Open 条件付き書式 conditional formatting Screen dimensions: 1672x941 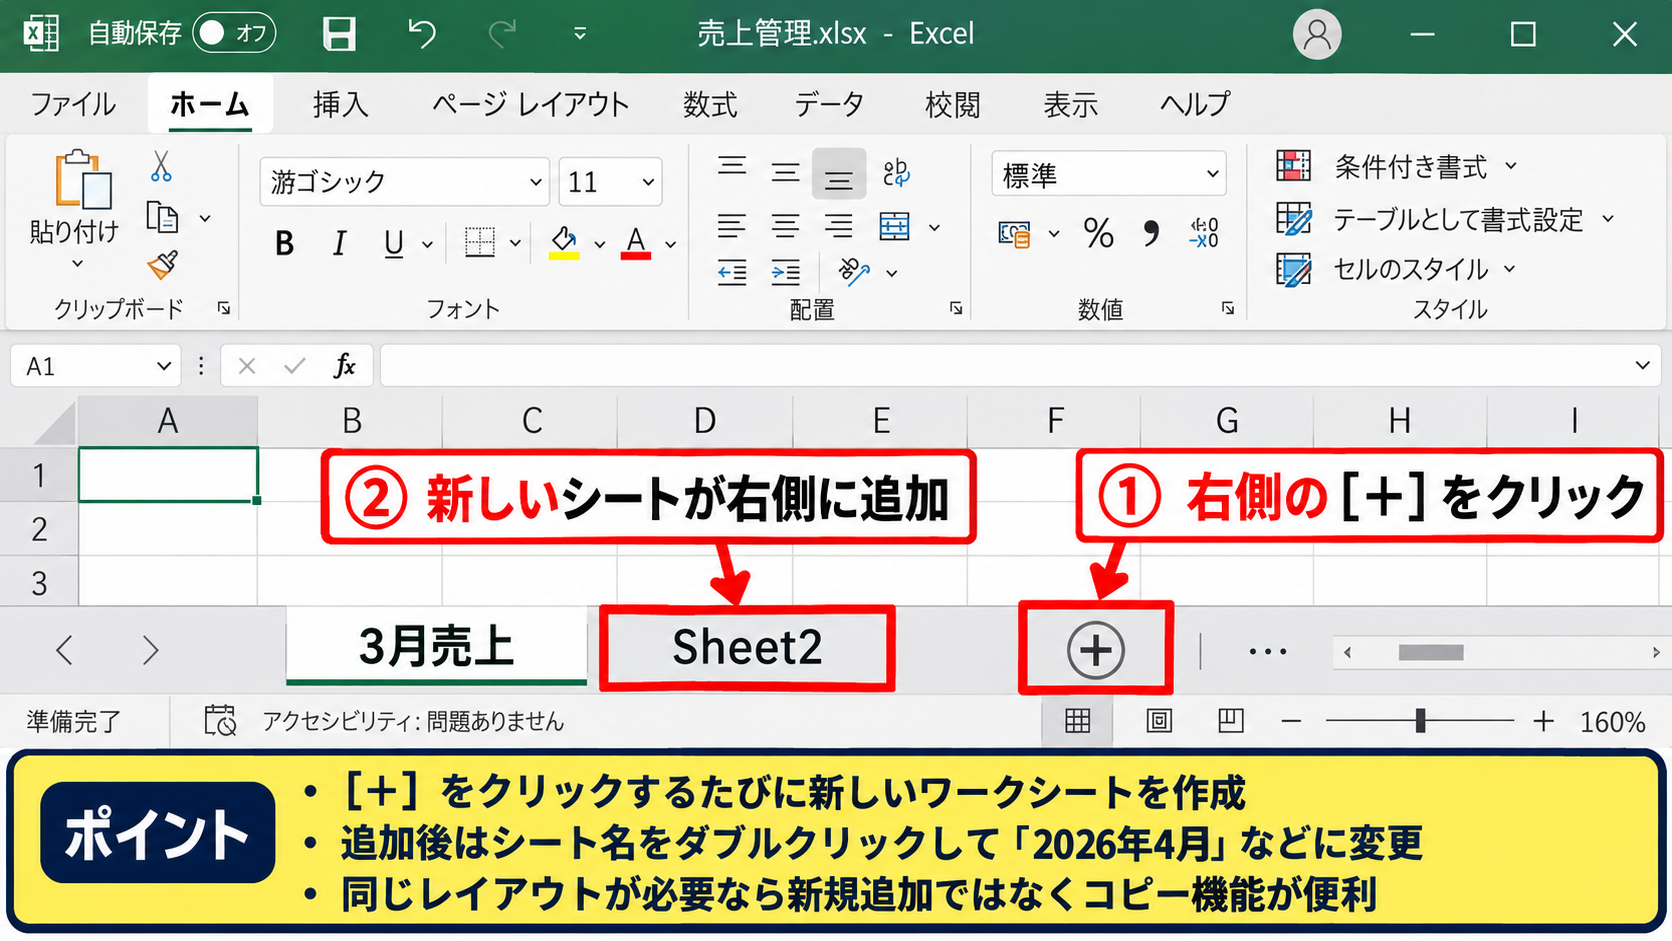1397,166
